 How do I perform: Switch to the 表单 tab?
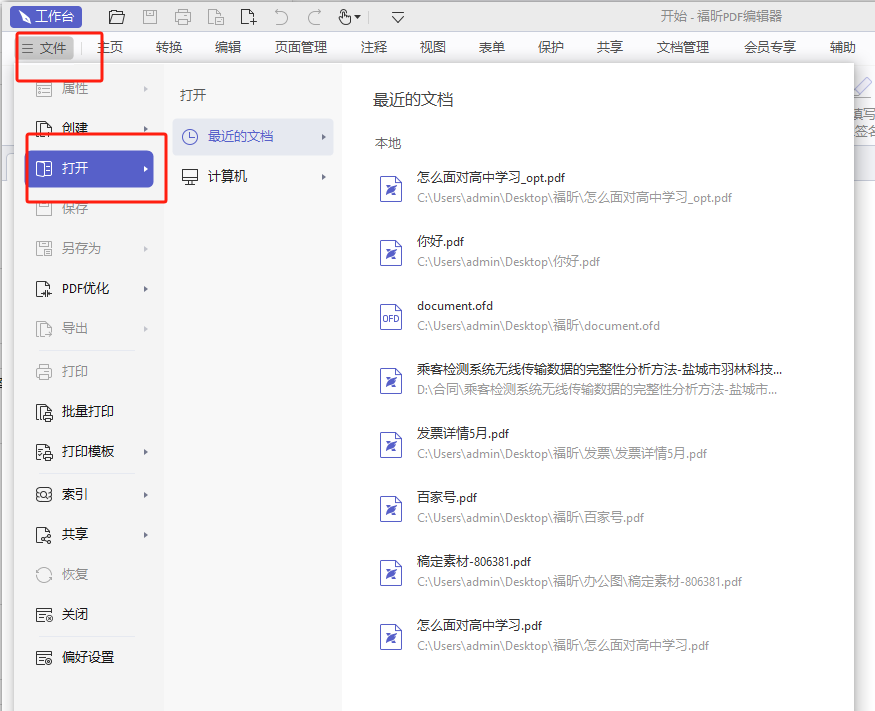pos(492,47)
